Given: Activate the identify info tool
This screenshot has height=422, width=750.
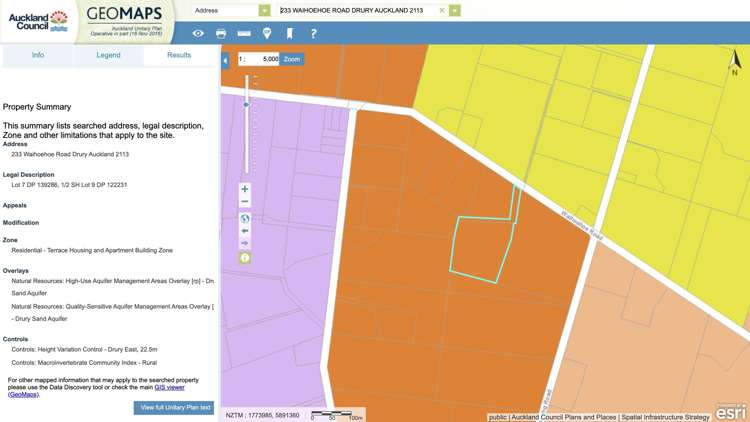Looking at the screenshot, I should [x=244, y=258].
